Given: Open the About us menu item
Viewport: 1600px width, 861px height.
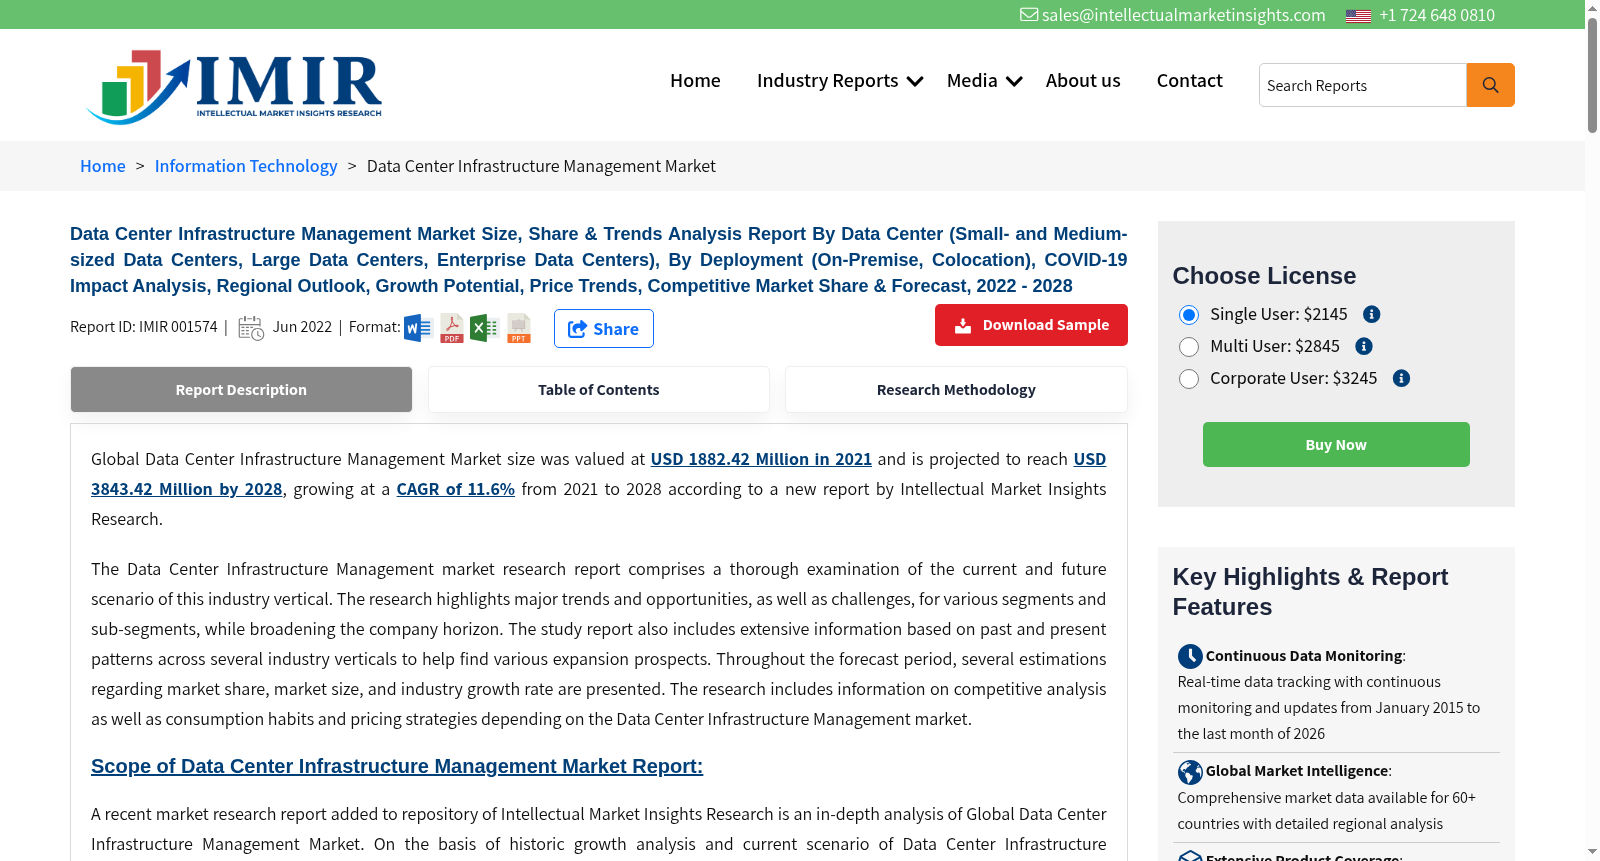Looking at the screenshot, I should click(1083, 80).
